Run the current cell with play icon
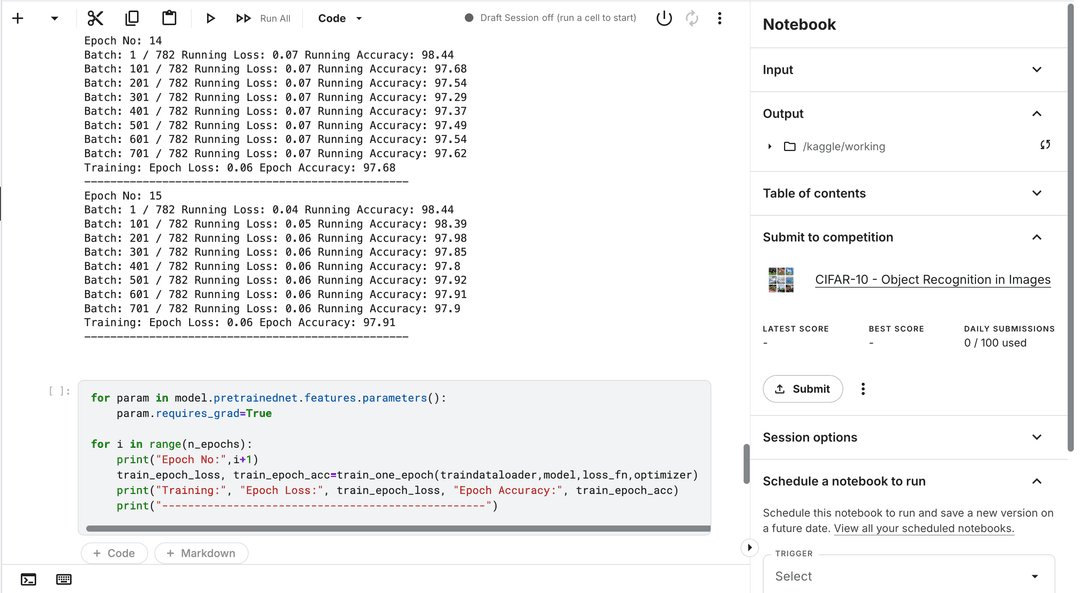 [210, 18]
